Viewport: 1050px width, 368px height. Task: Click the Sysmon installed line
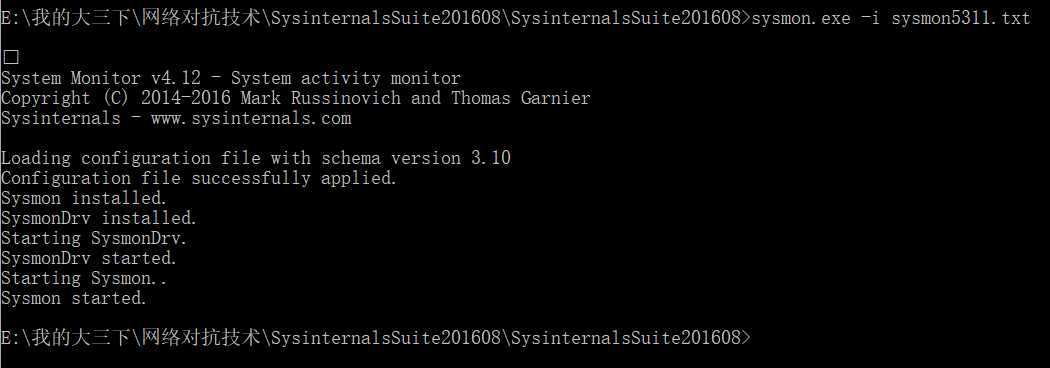coord(84,199)
